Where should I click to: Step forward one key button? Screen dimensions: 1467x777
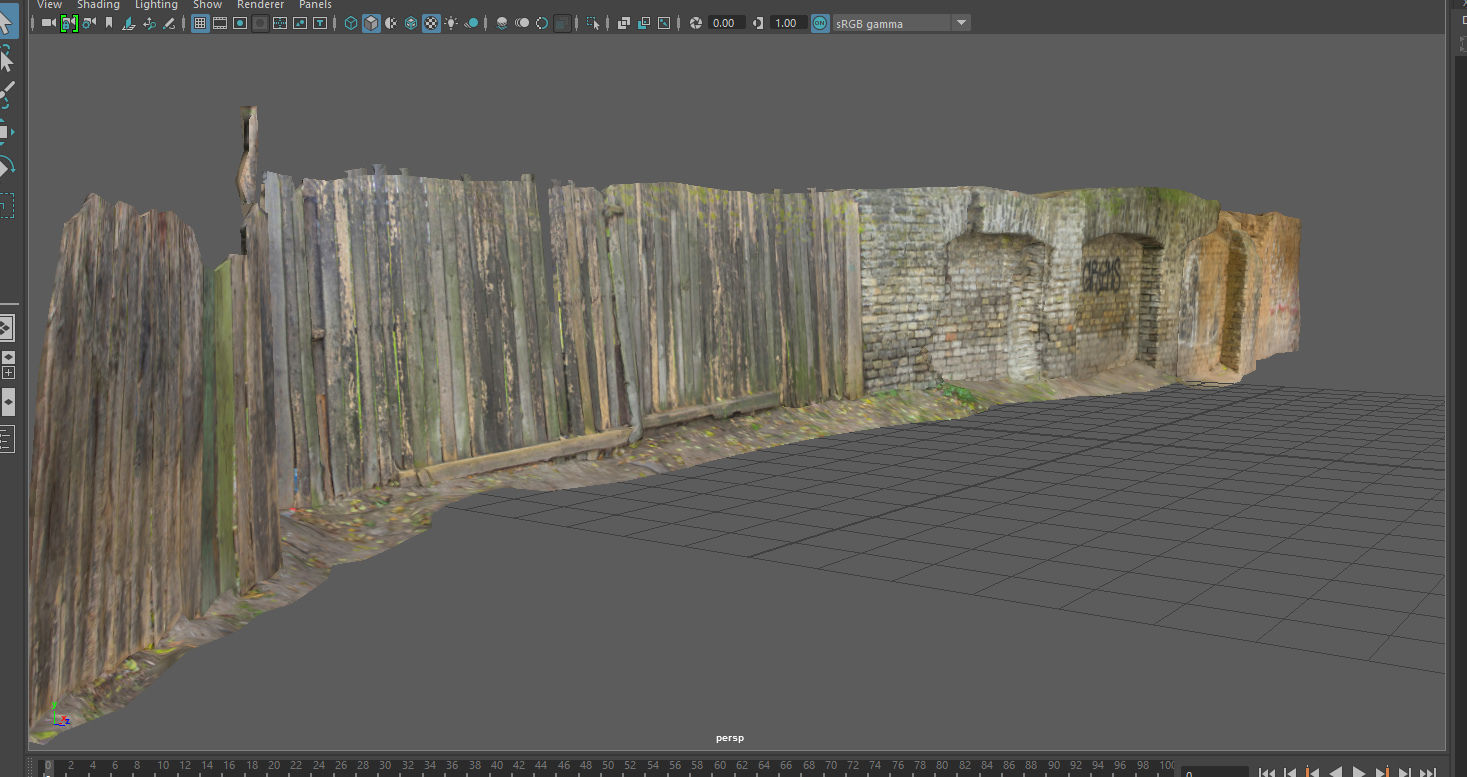tap(1384, 771)
